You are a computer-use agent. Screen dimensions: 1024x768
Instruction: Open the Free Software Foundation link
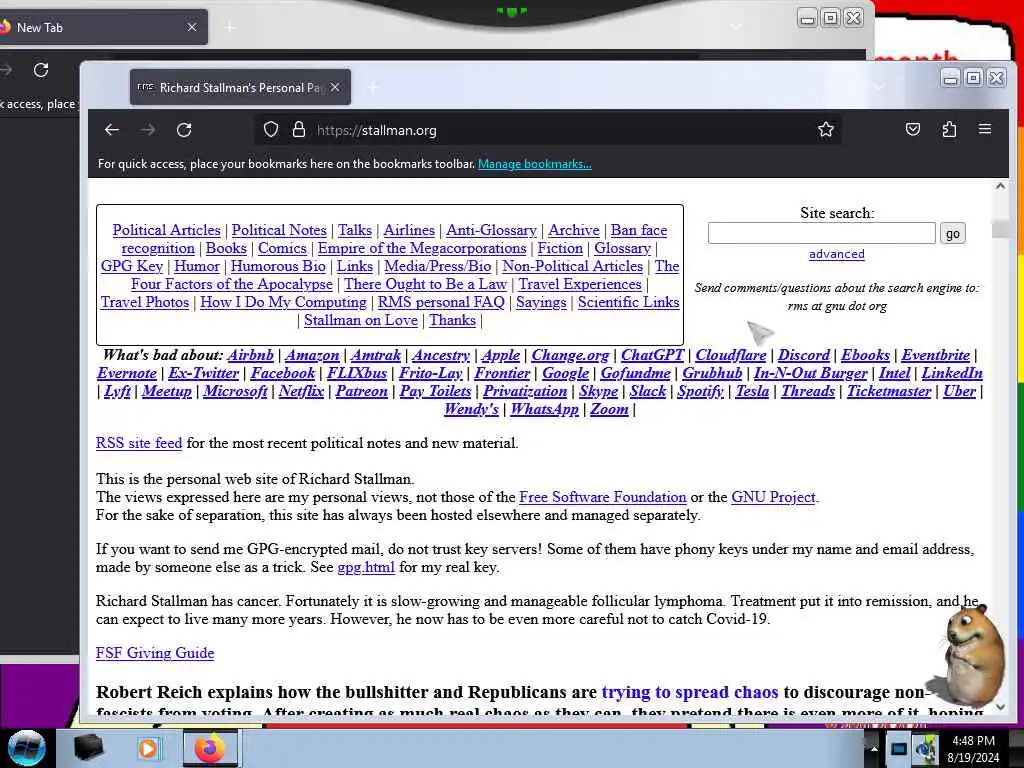pyautogui.click(x=603, y=497)
